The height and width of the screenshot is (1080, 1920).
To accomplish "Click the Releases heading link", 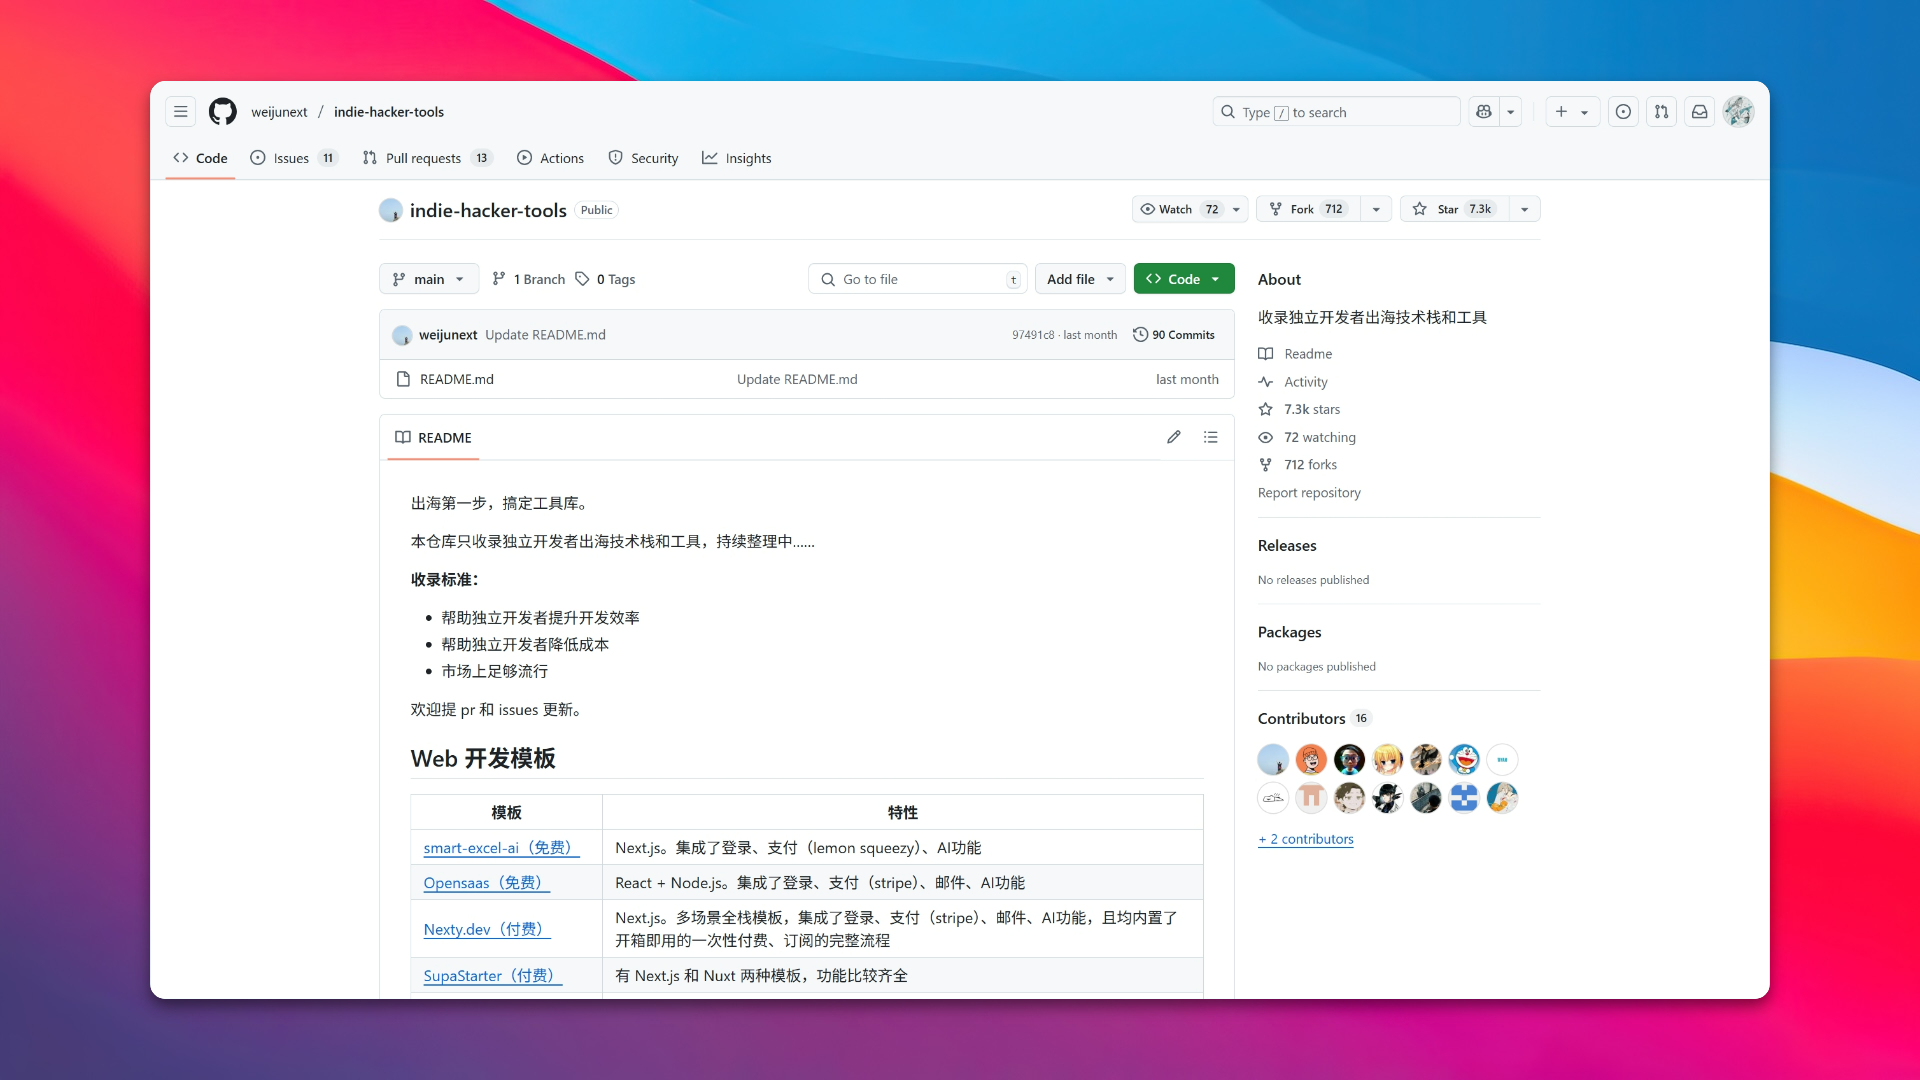I will pyautogui.click(x=1287, y=546).
